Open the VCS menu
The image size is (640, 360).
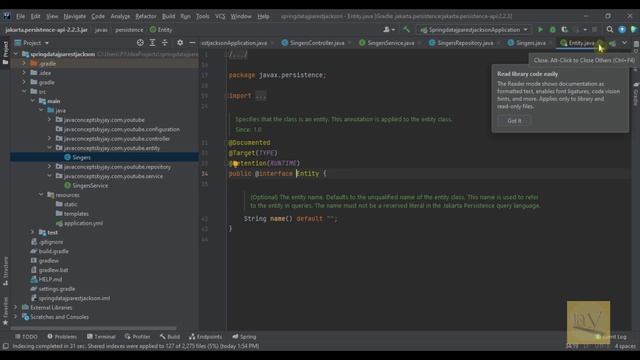(220, 16)
